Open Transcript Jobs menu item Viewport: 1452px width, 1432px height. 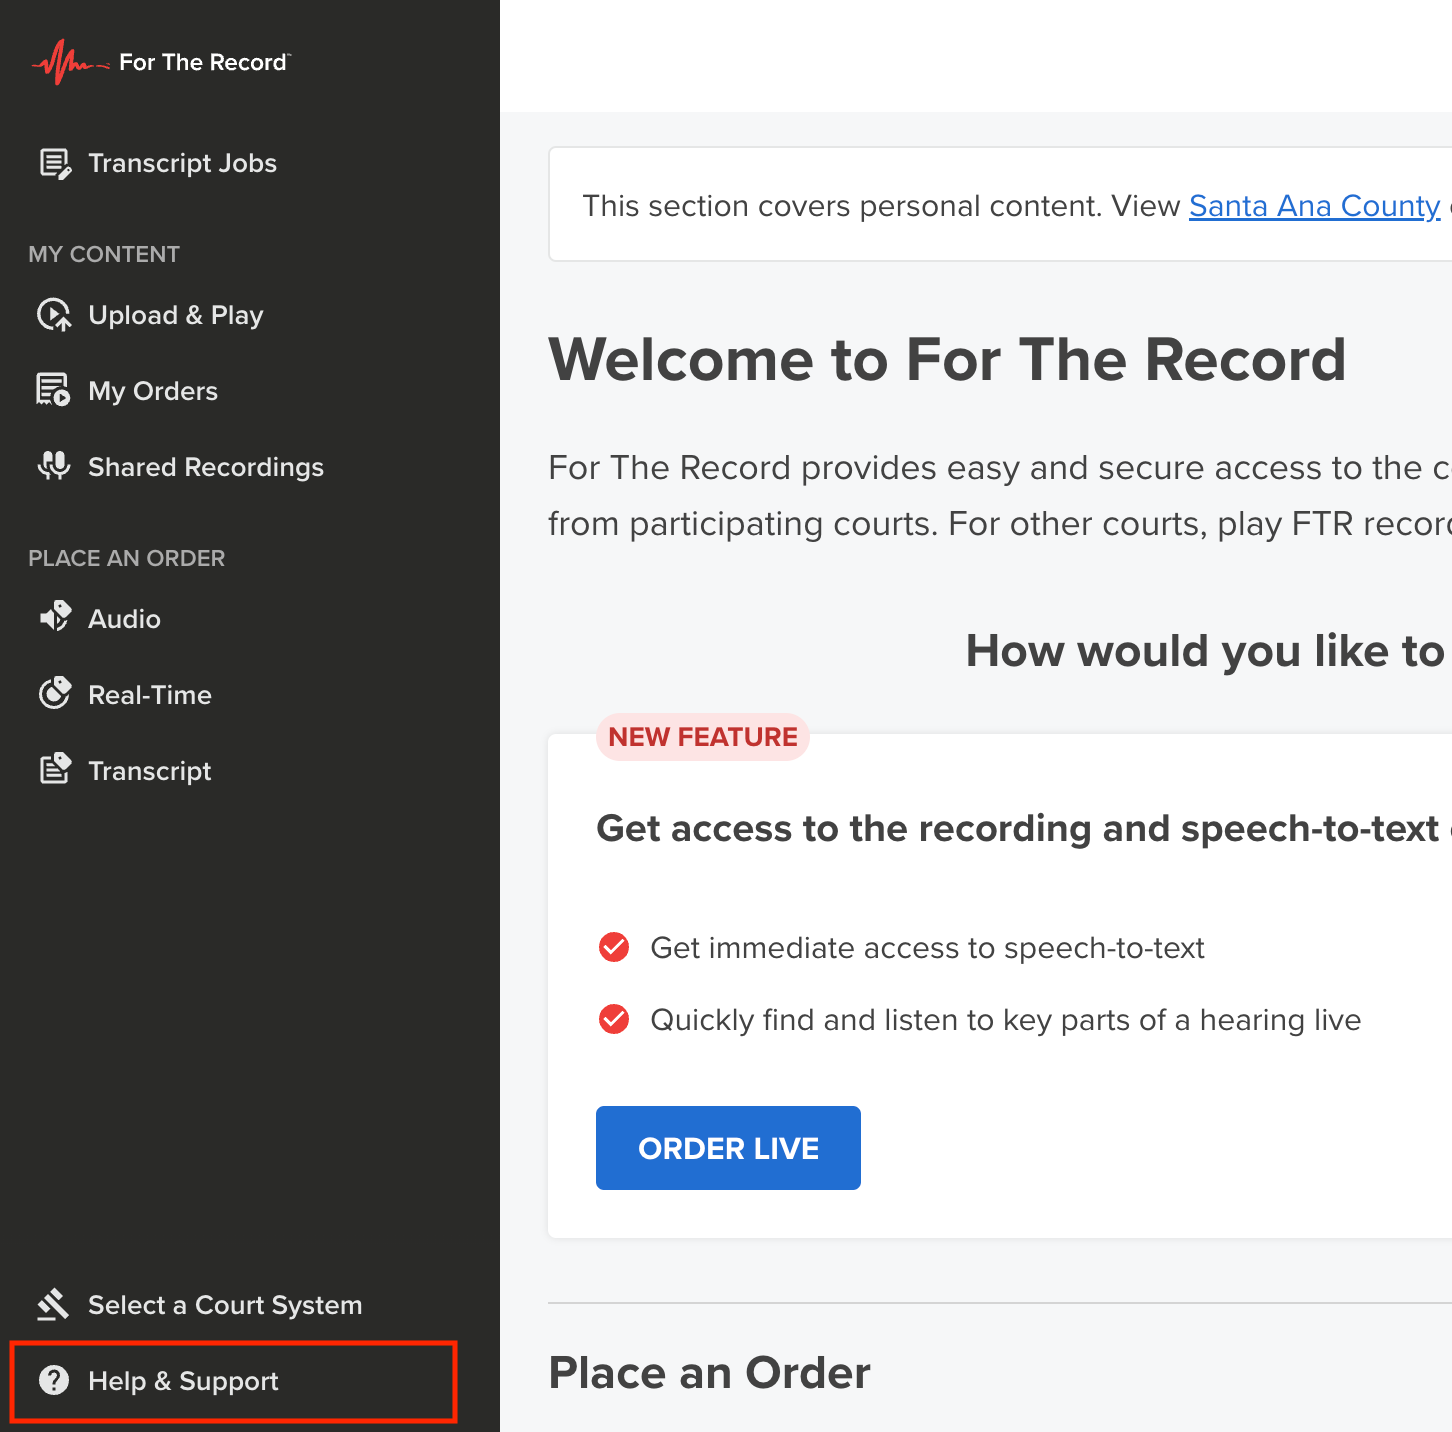tap(182, 163)
